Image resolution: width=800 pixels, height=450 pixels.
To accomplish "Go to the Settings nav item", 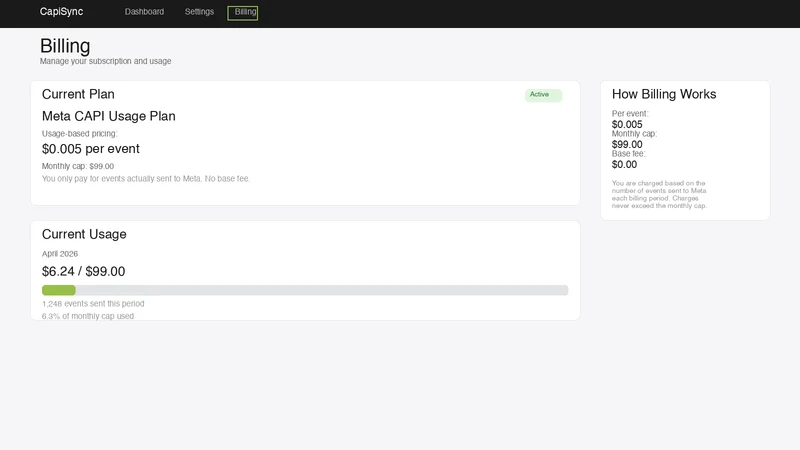I will [199, 12].
